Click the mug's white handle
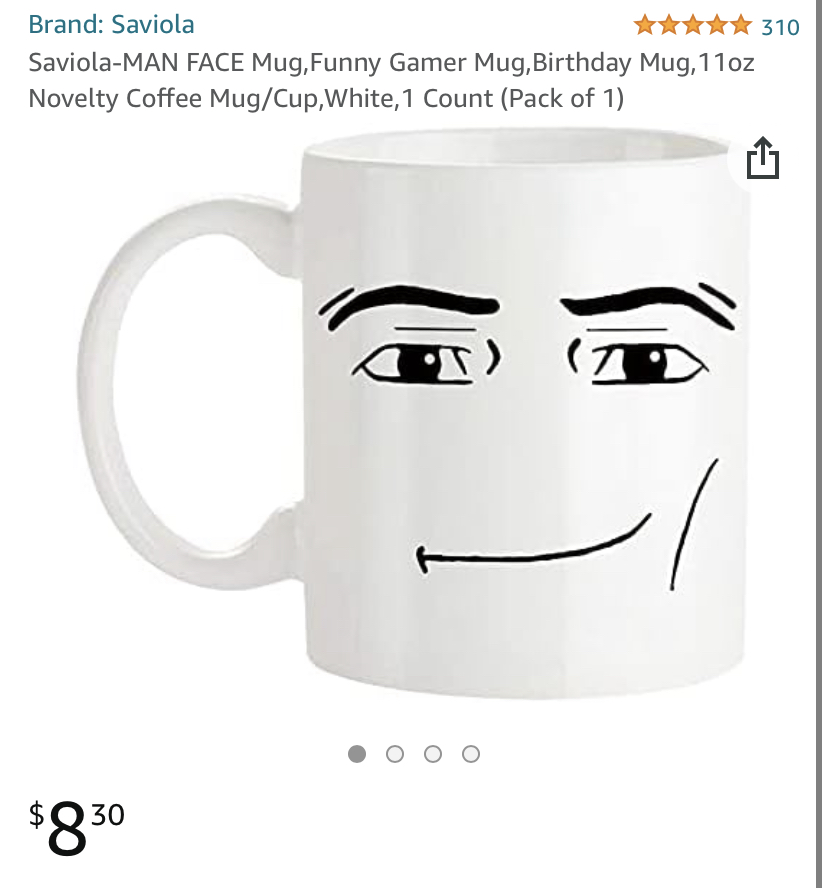828x888 pixels. (x=187, y=394)
